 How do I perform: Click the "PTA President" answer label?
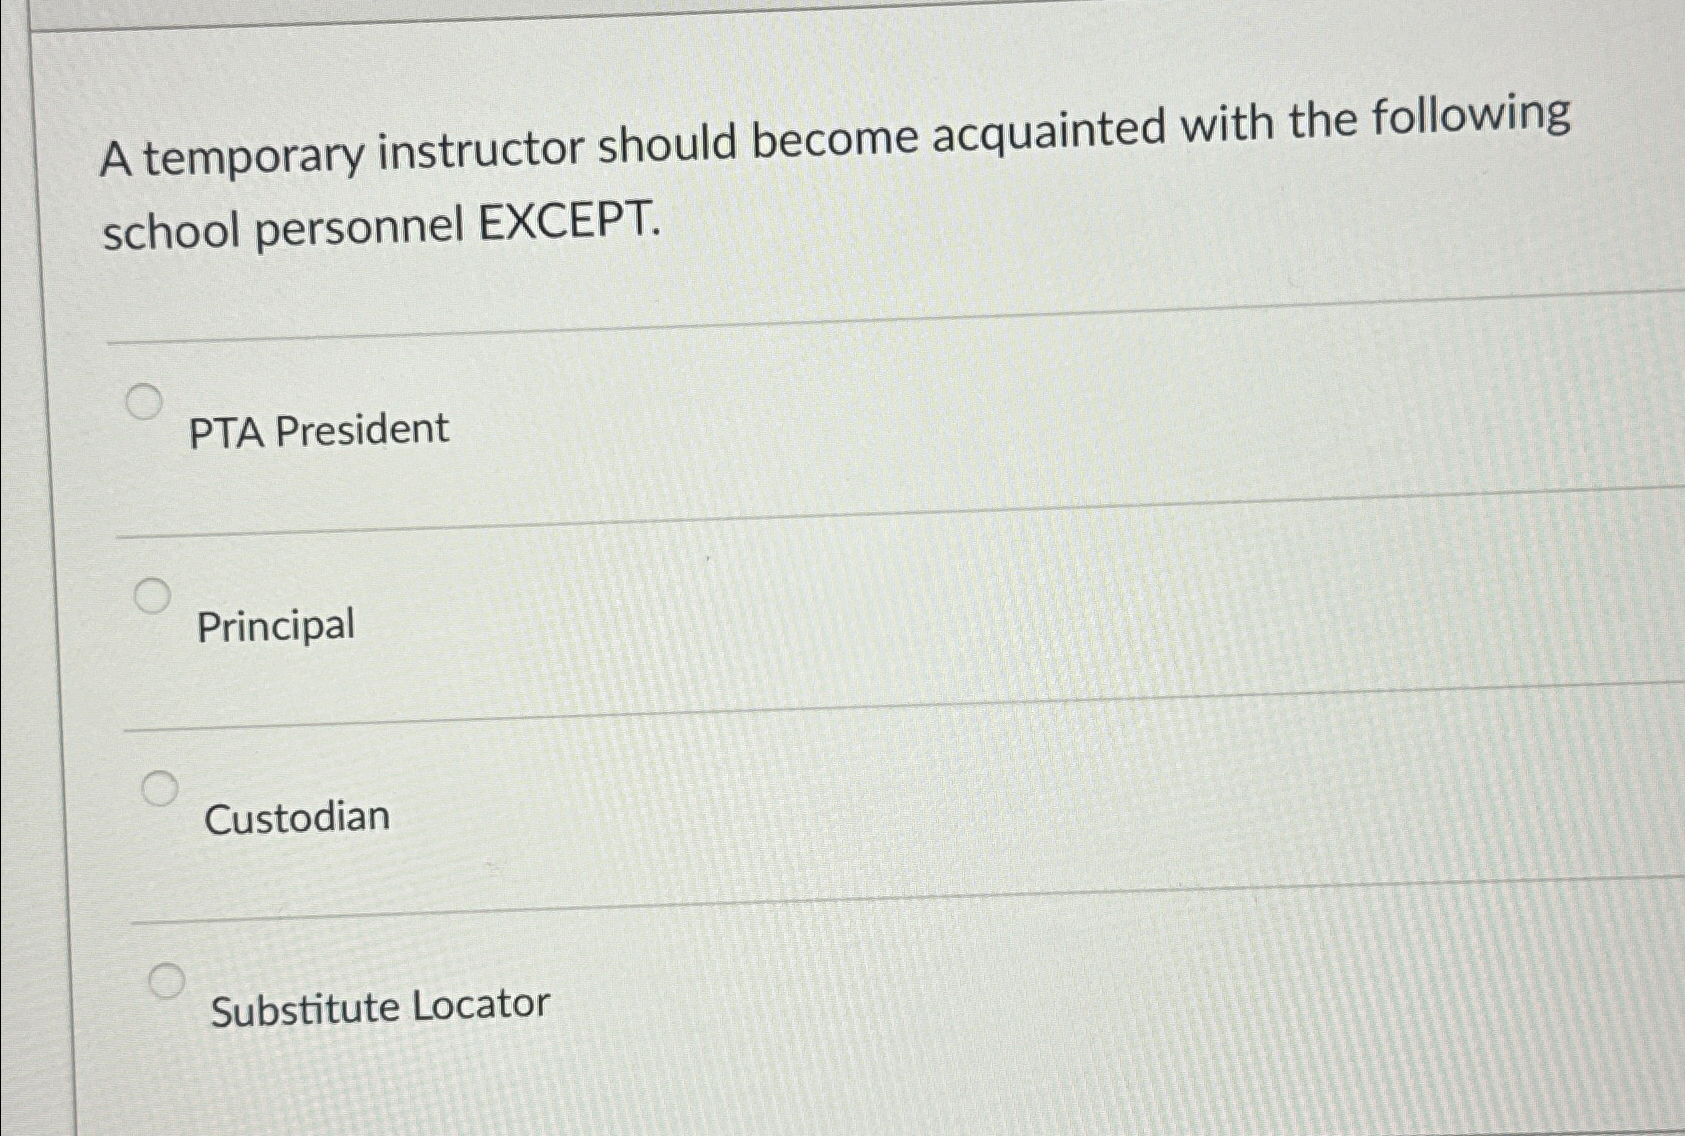pyautogui.click(x=319, y=431)
